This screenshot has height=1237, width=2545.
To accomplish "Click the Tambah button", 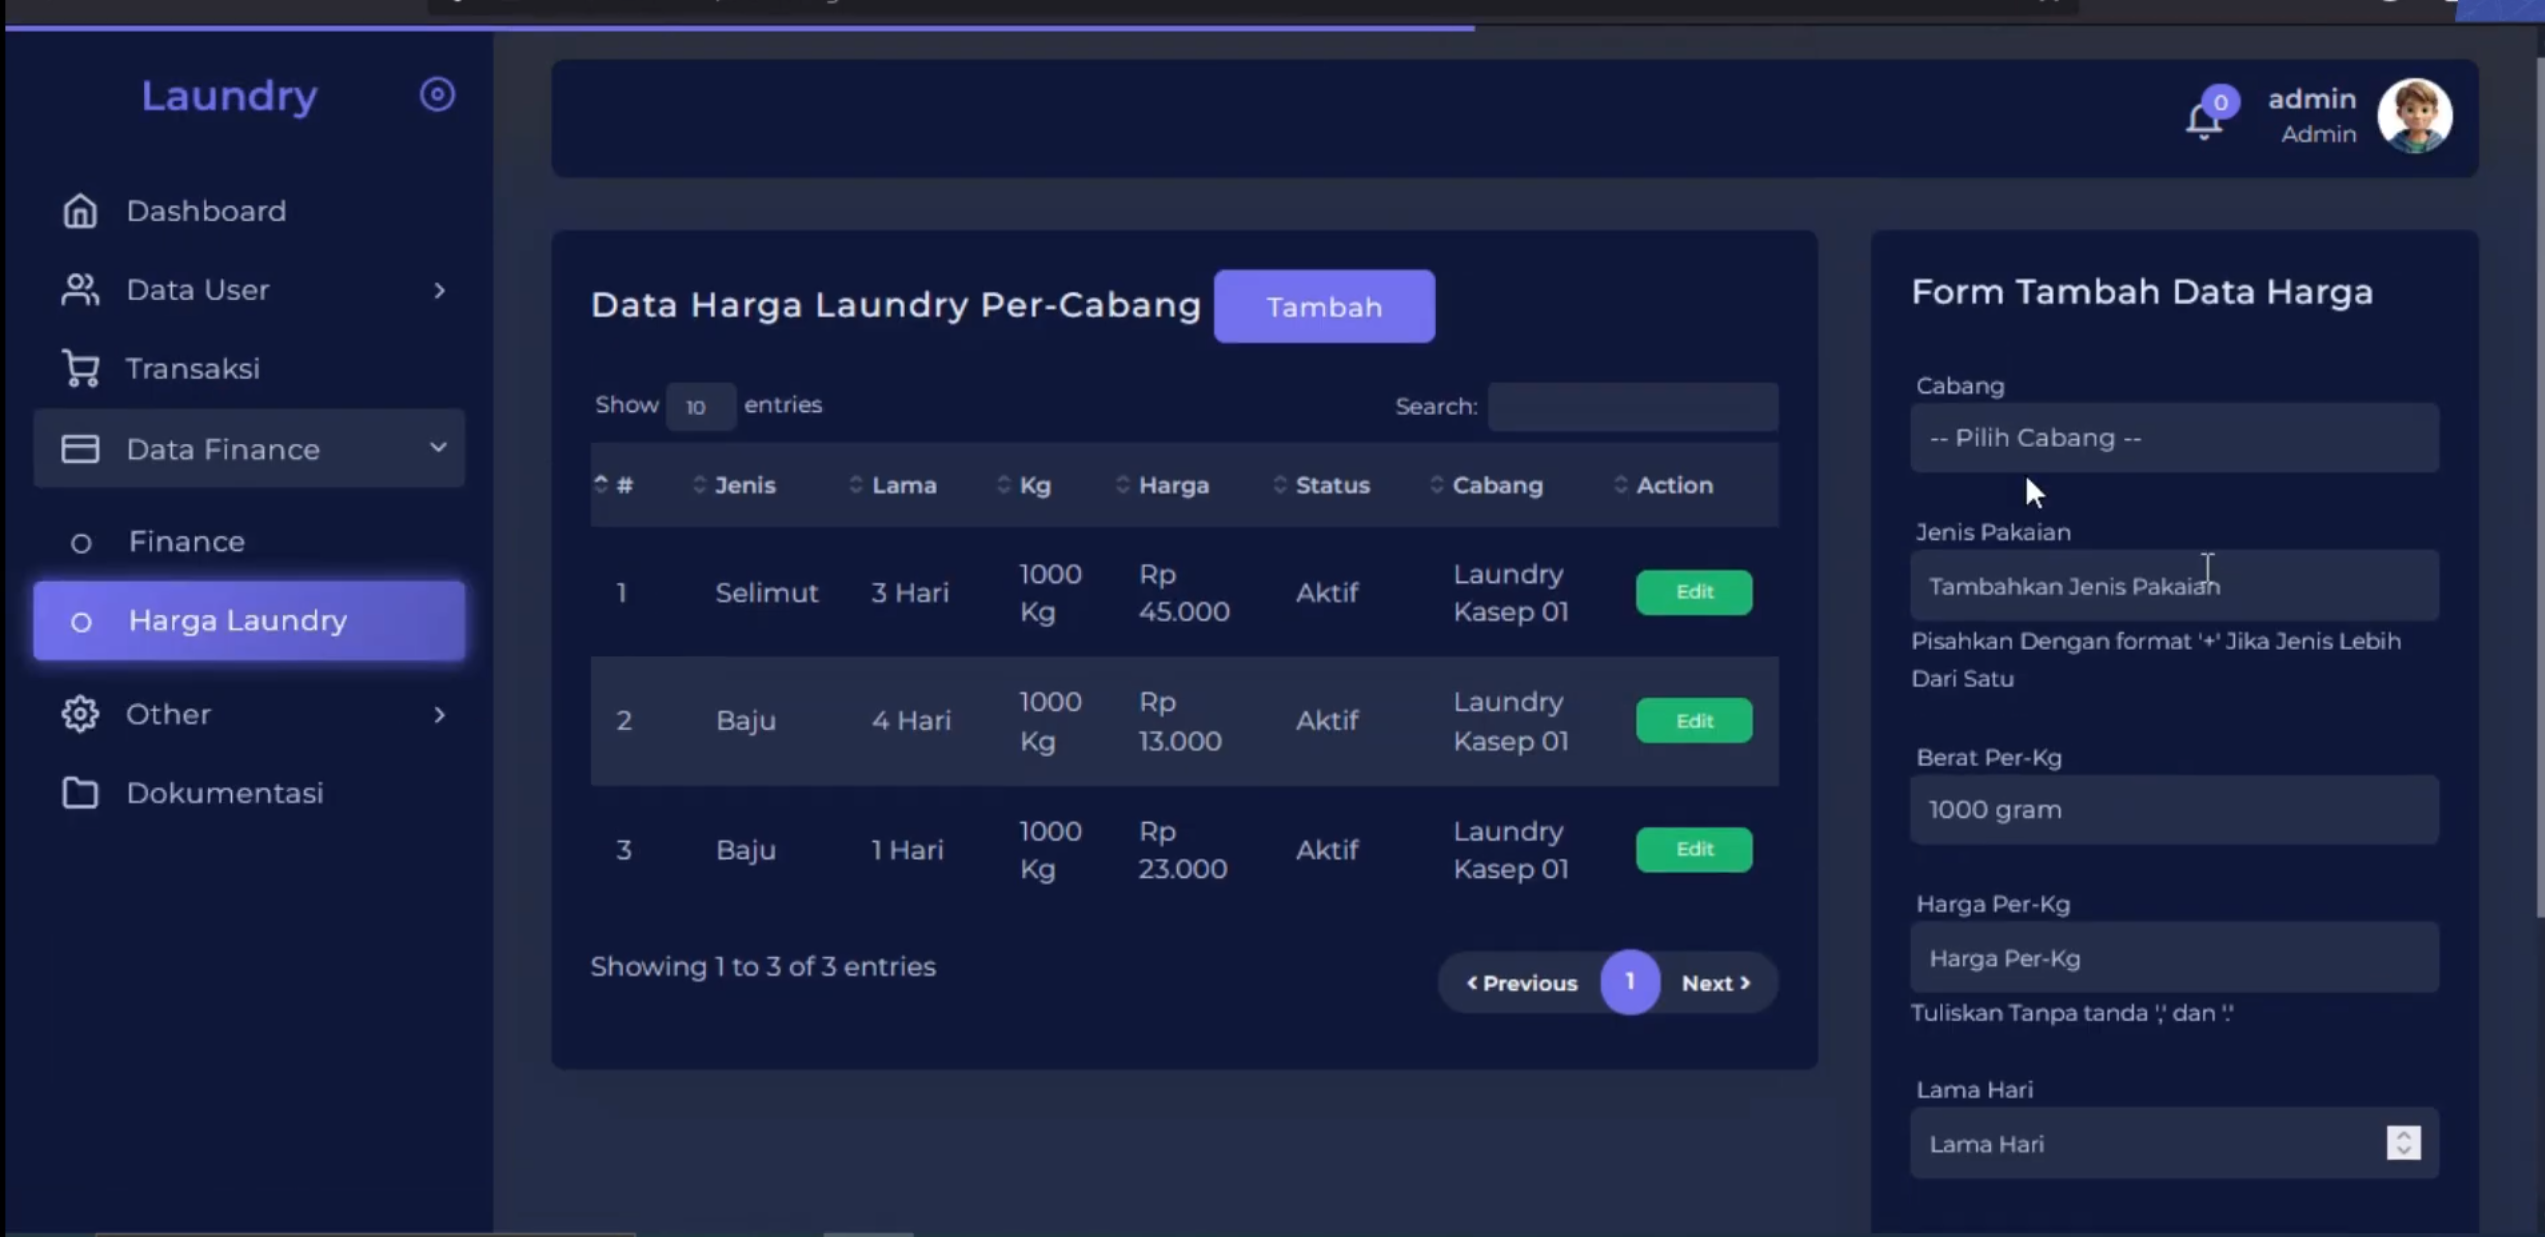I will (1324, 307).
